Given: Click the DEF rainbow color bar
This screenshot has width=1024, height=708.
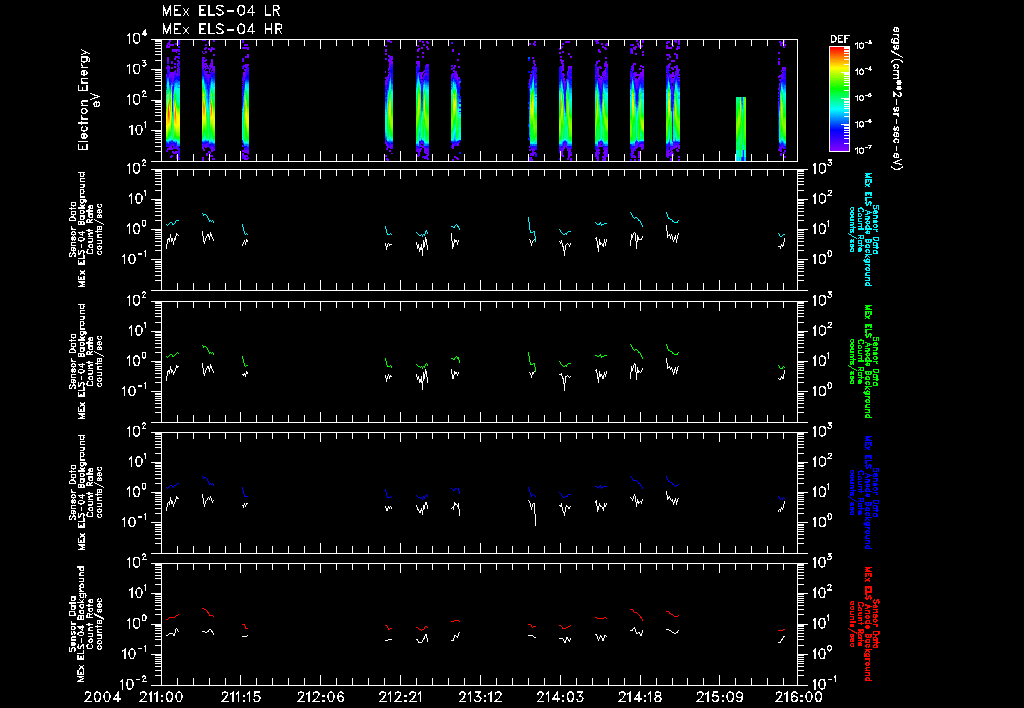Looking at the screenshot, I should point(839,98).
